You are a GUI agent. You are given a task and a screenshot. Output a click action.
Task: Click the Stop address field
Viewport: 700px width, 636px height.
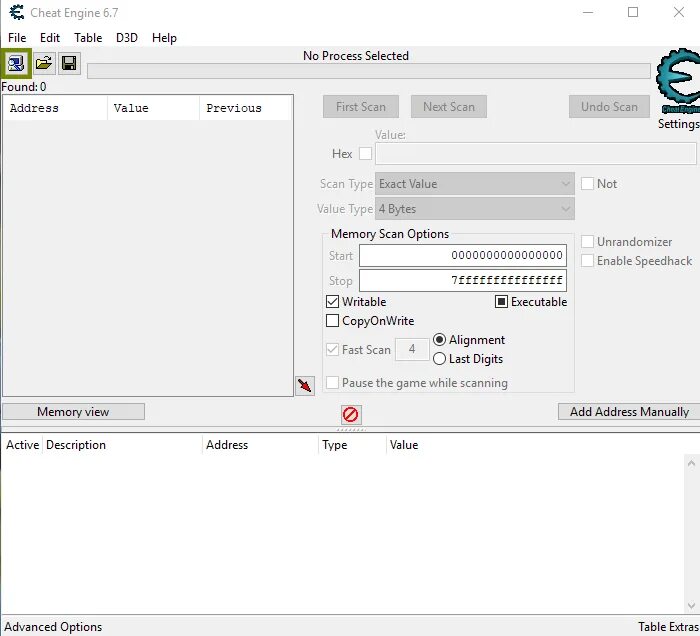(x=463, y=280)
